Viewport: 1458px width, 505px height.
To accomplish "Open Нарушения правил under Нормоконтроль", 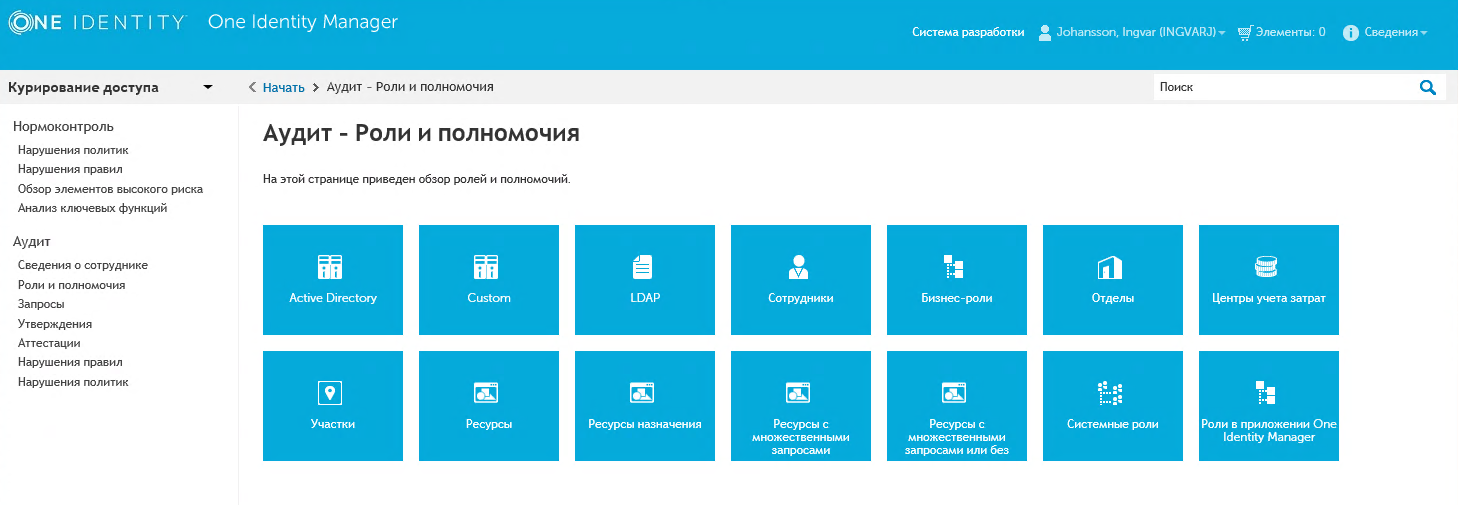I will tap(70, 169).
